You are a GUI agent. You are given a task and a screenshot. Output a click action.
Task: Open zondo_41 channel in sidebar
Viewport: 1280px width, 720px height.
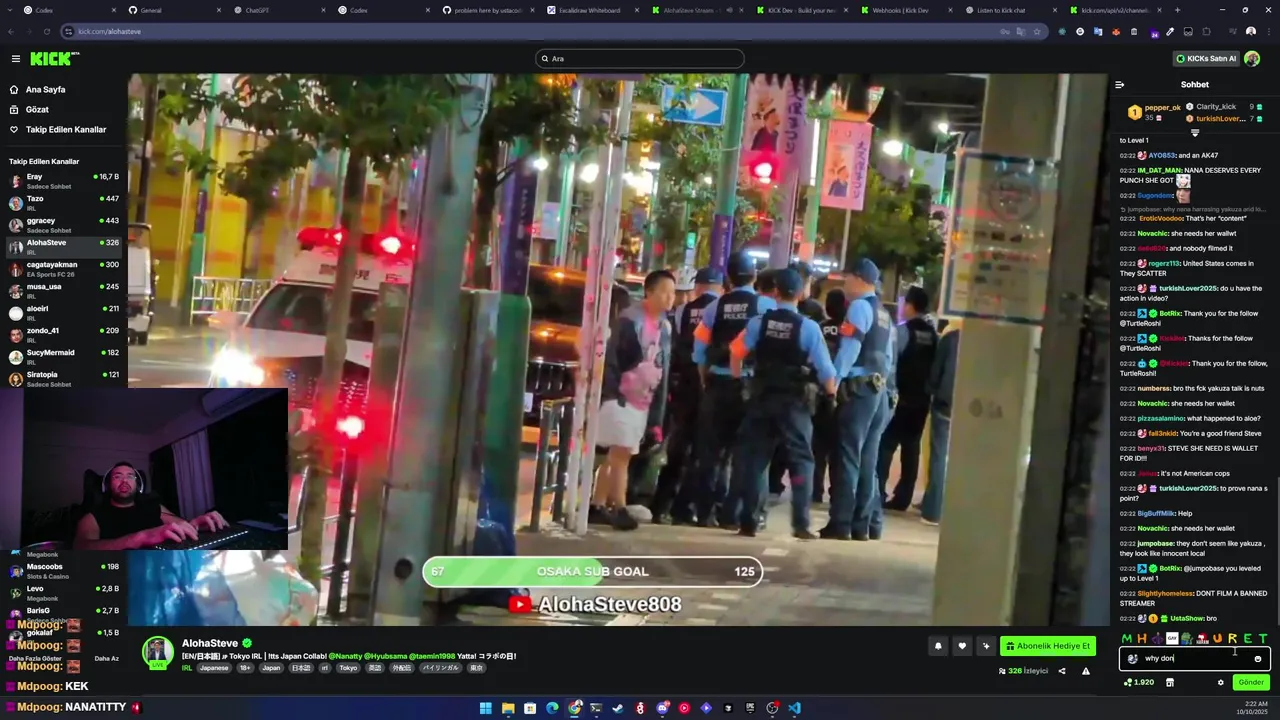pyautogui.click(x=64, y=335)
